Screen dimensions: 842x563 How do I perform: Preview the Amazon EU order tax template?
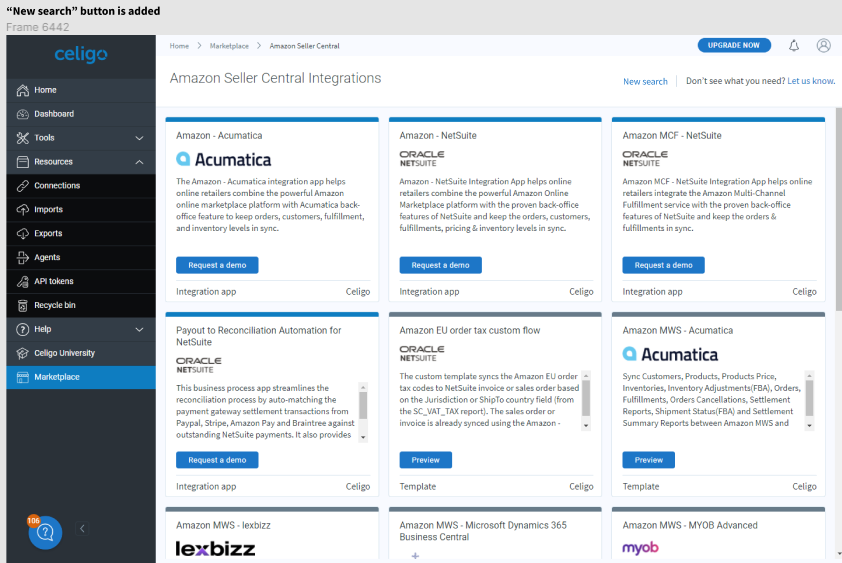[425, 460]
